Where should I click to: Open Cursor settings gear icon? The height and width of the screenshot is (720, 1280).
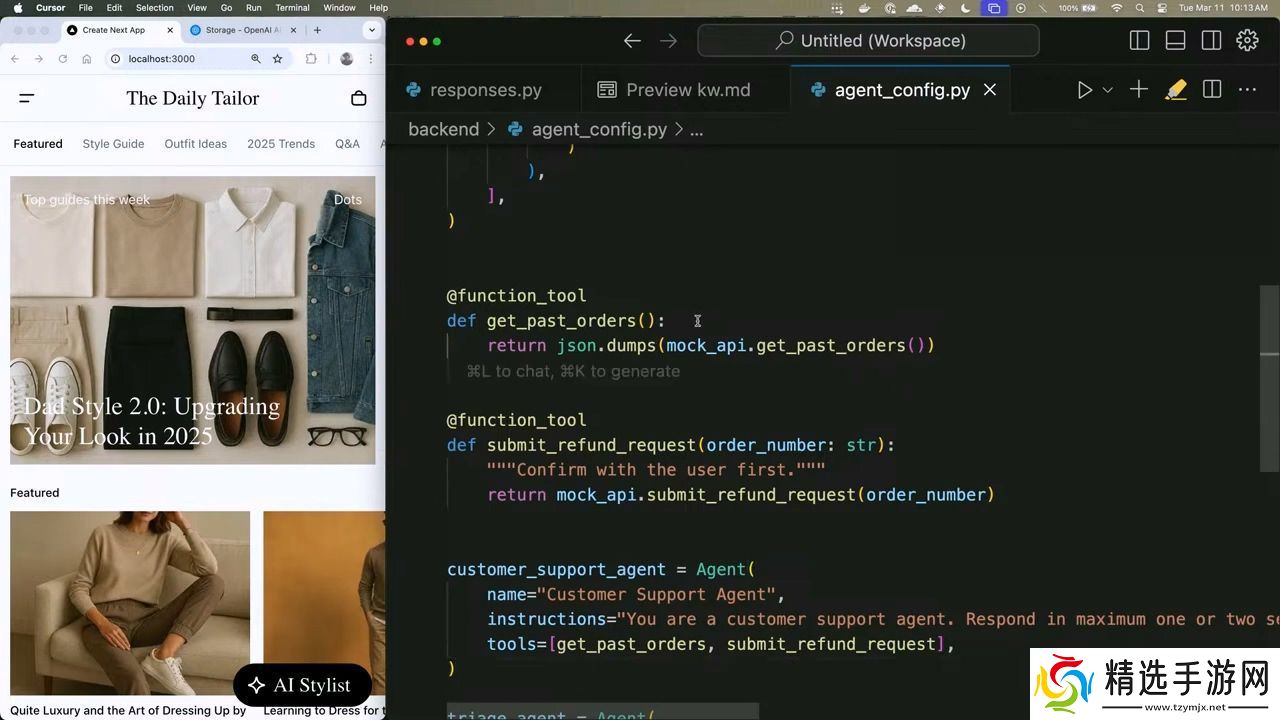(1247, 41)
